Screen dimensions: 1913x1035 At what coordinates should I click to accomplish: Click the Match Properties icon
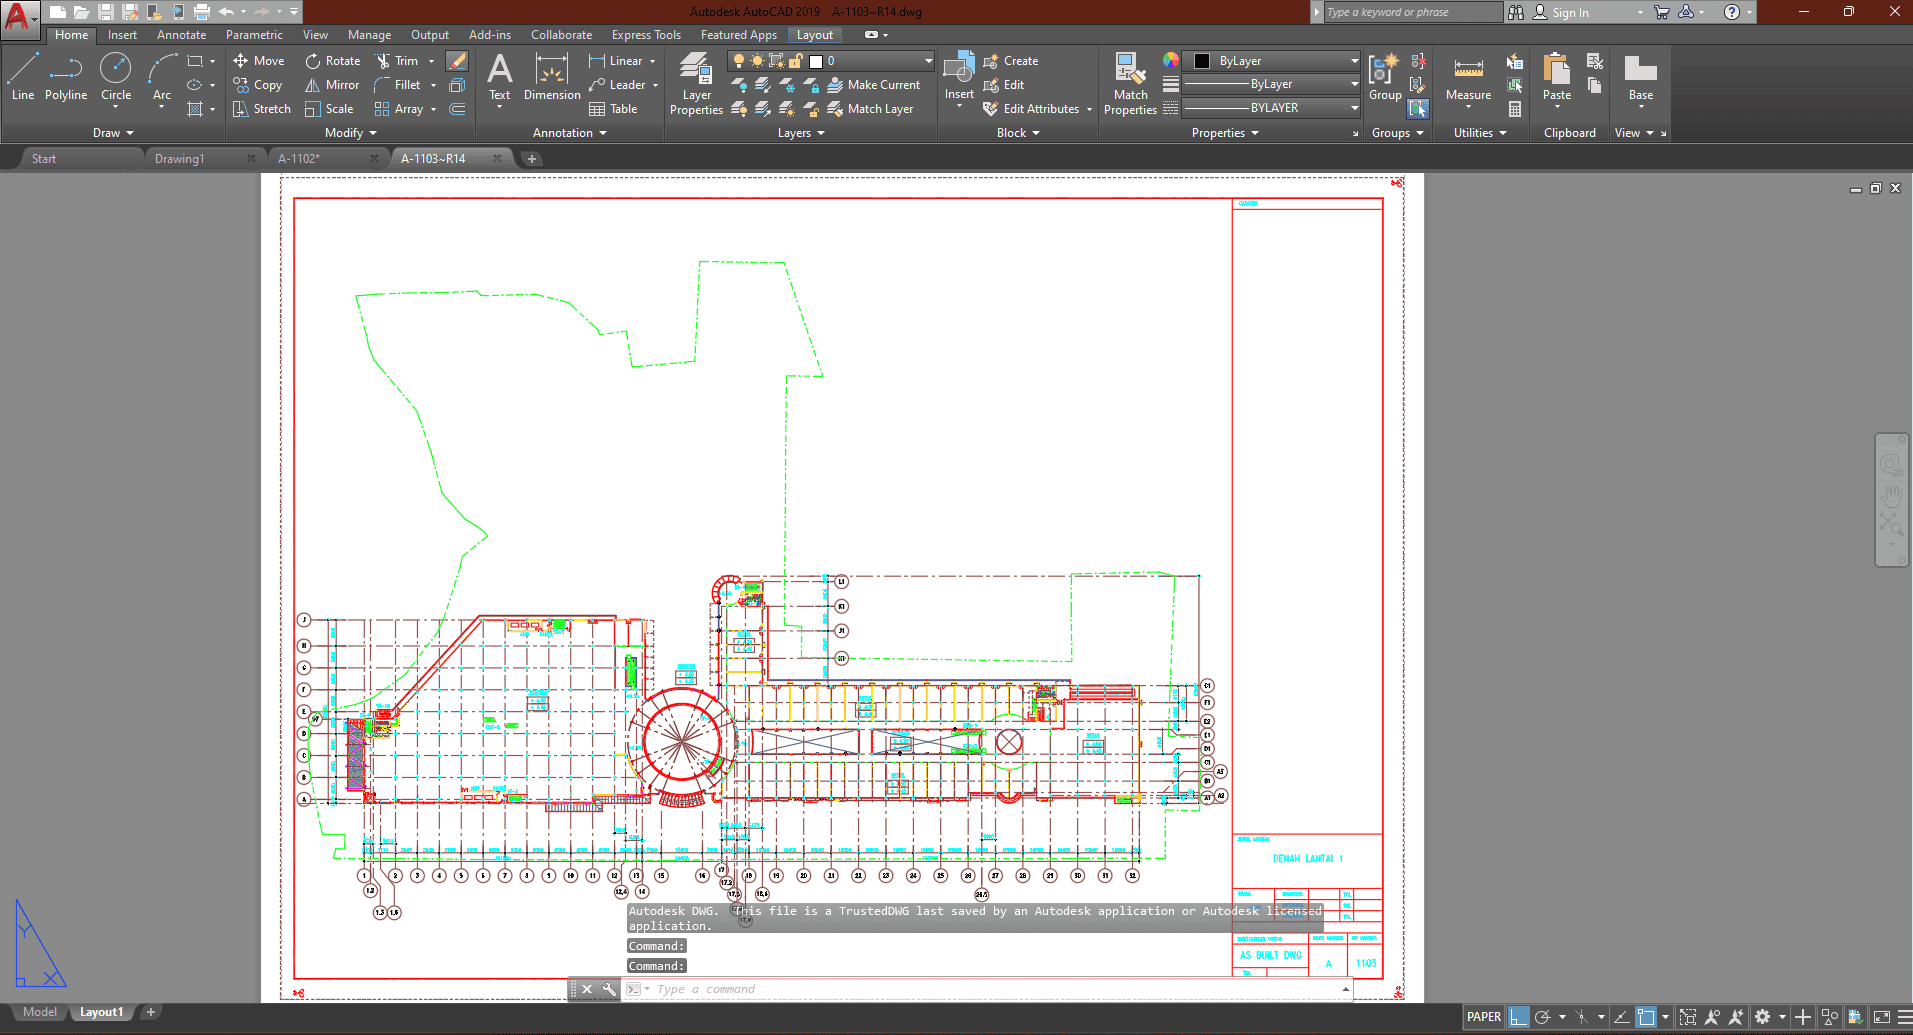tap(1130, 85)
